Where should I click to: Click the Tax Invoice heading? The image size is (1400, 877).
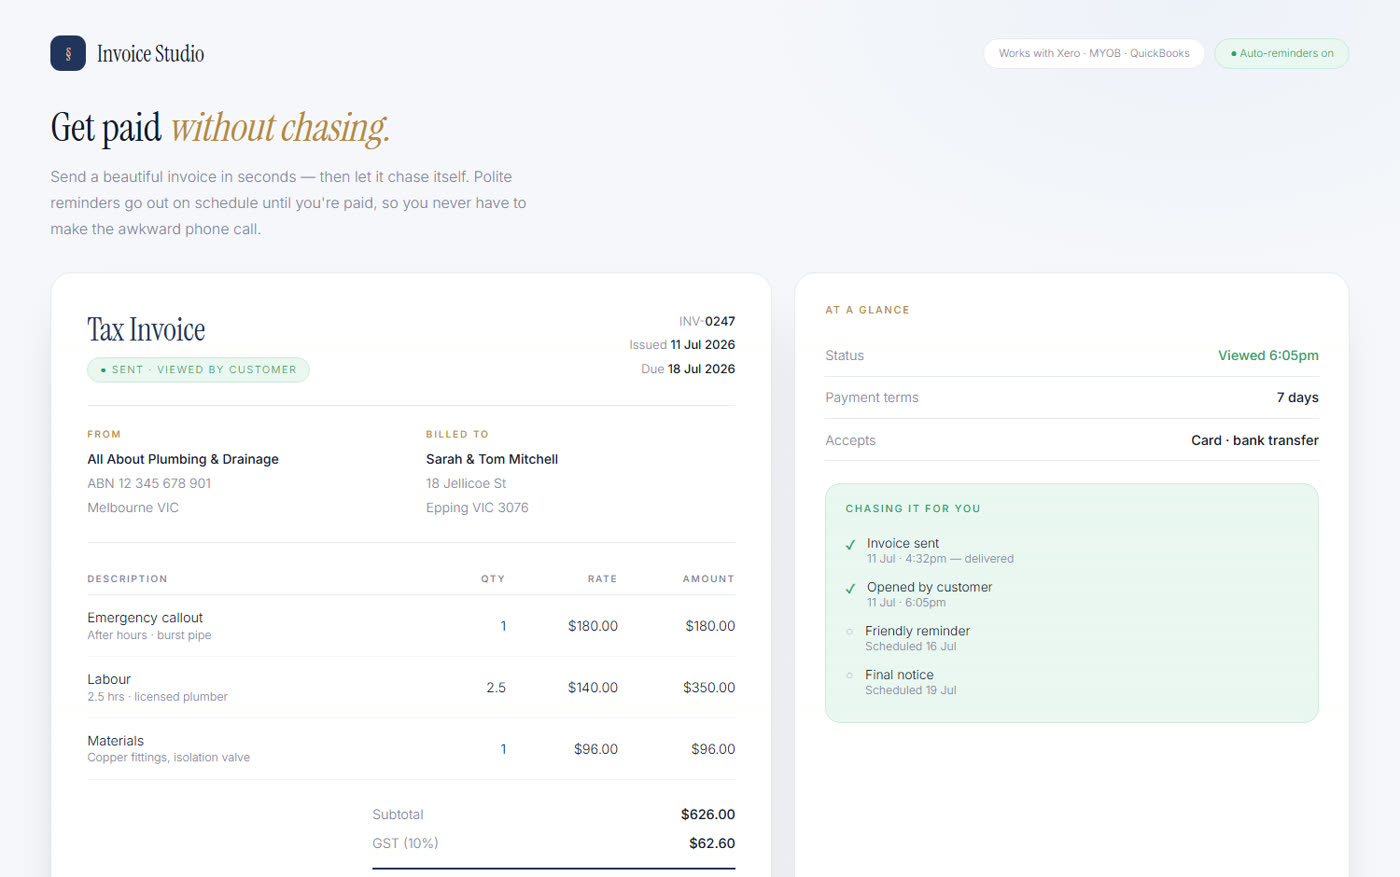click(146, 329)
